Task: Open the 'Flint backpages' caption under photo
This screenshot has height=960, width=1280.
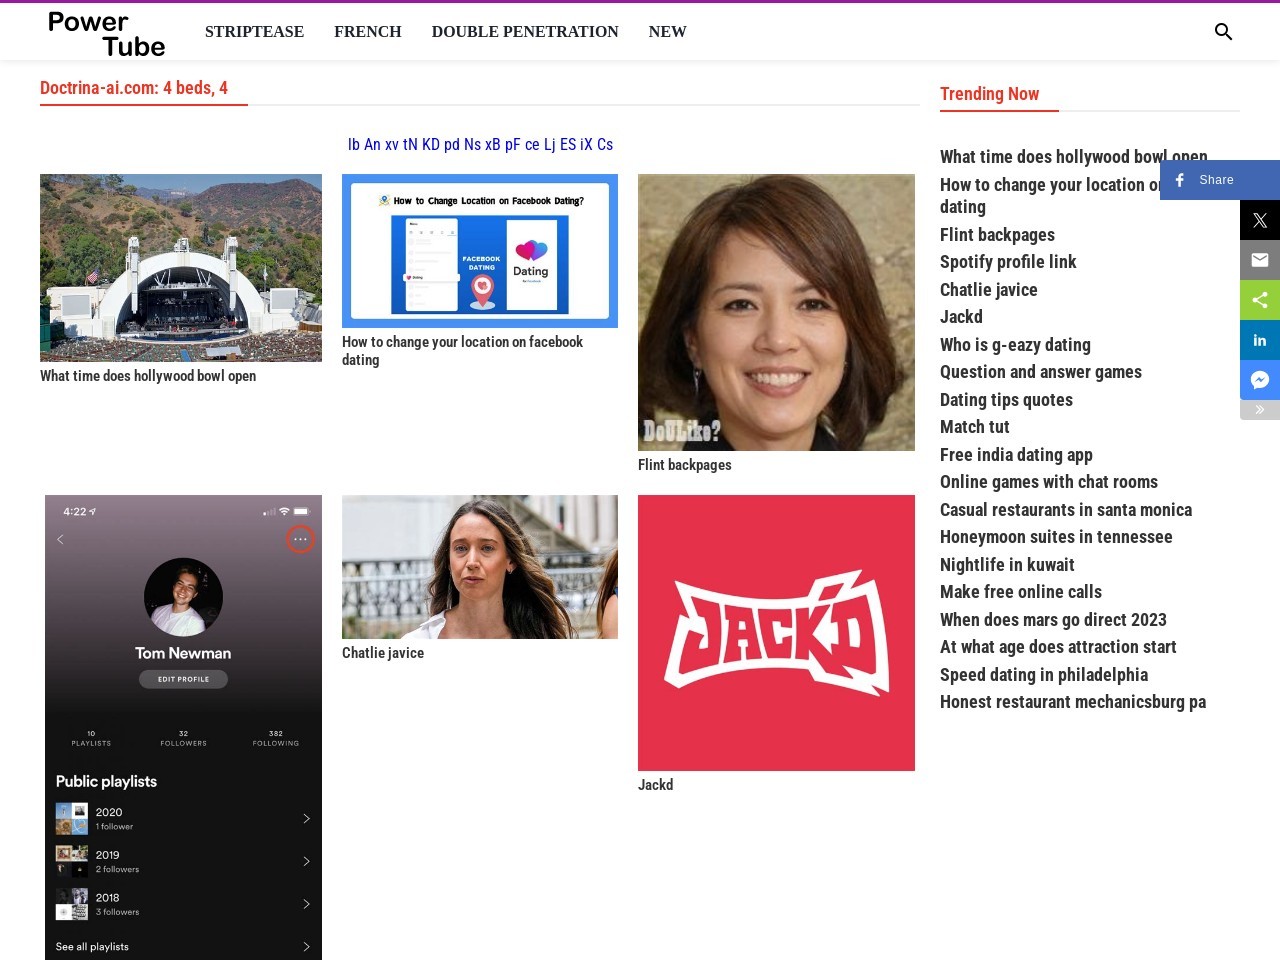Action: pyautogui.click(x=685, y=465)
